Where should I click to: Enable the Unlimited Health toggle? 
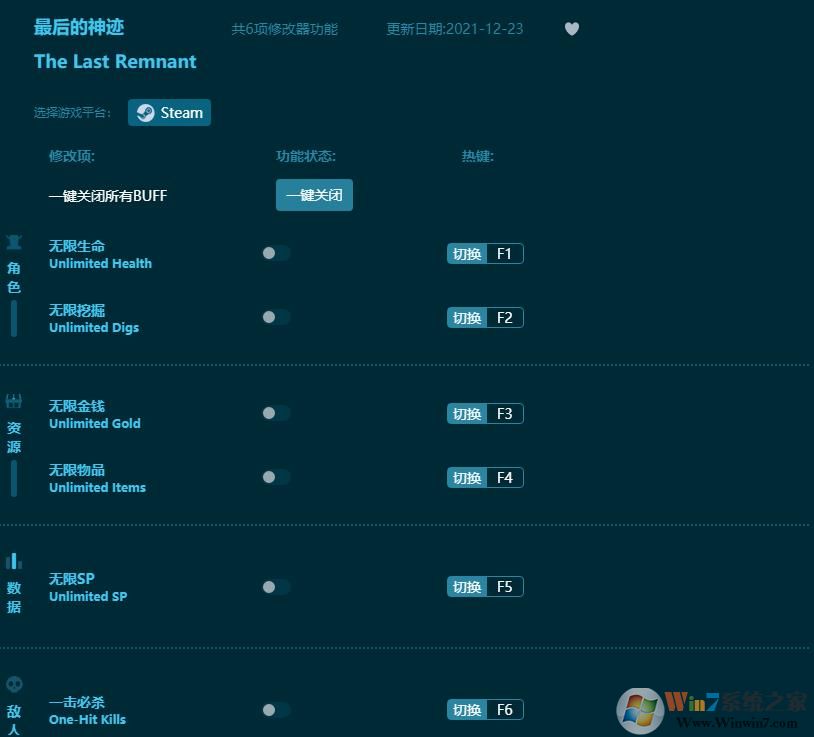tap(275, 253)
